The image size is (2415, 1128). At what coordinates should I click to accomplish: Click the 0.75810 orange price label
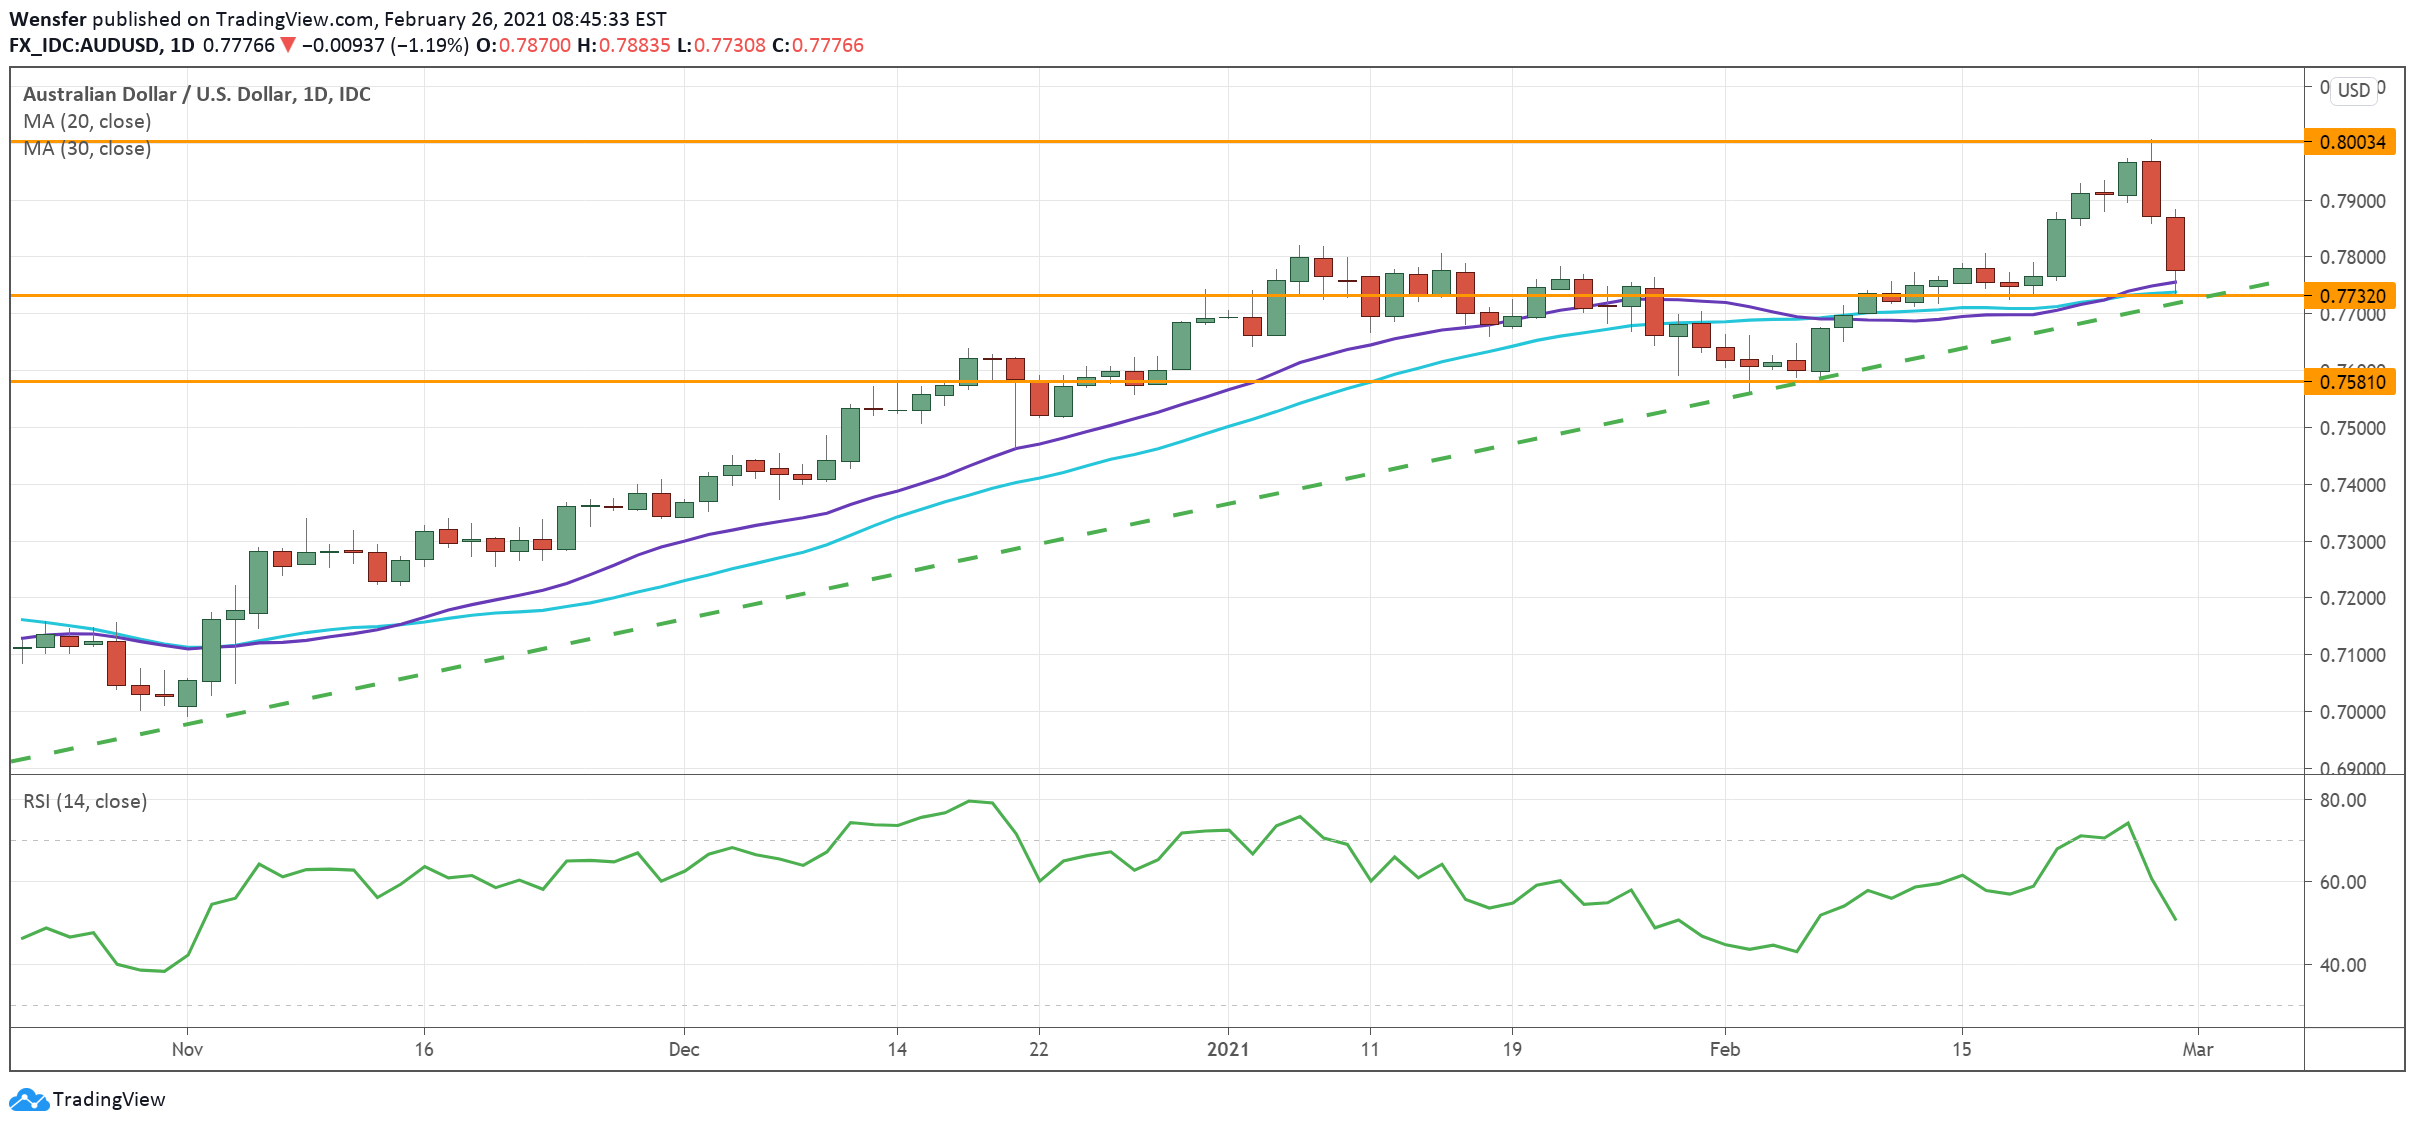2350,382
